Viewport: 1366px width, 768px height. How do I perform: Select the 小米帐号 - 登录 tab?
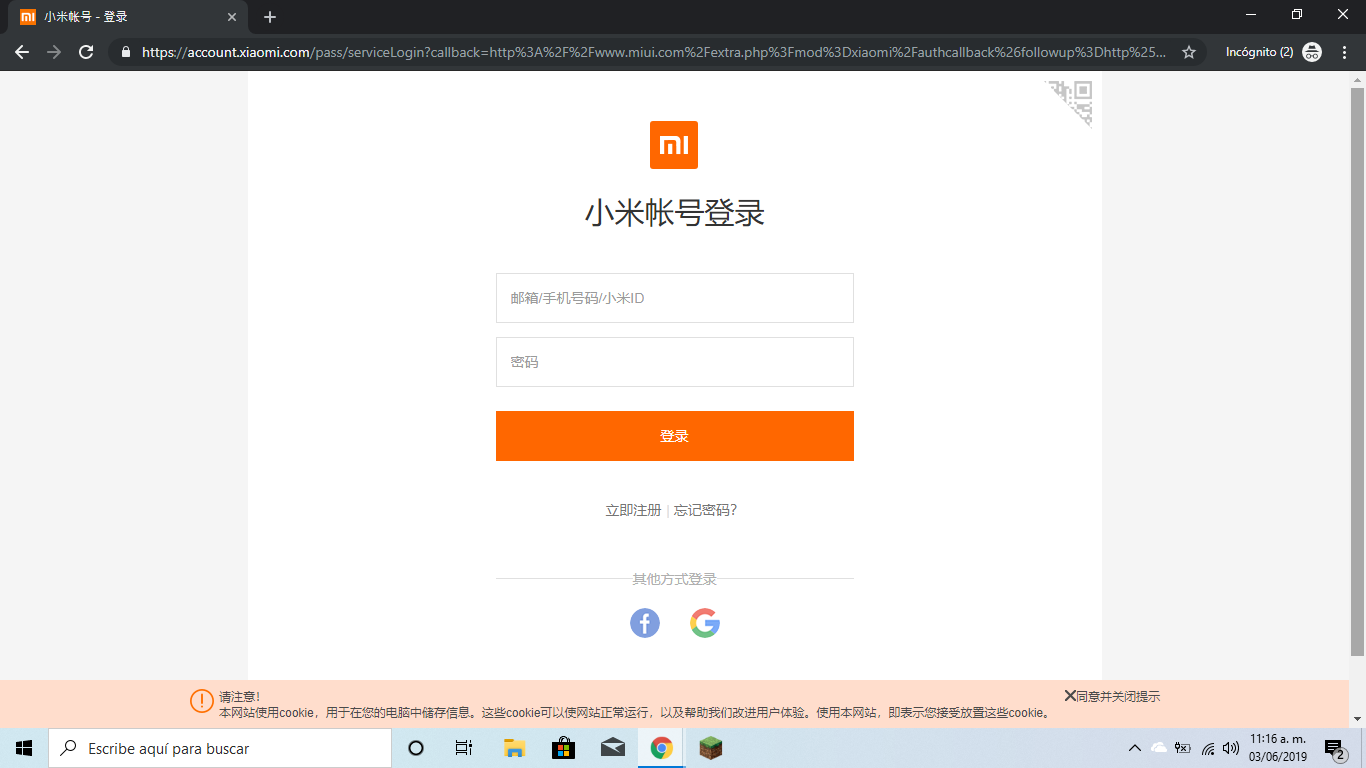[128, 17]
